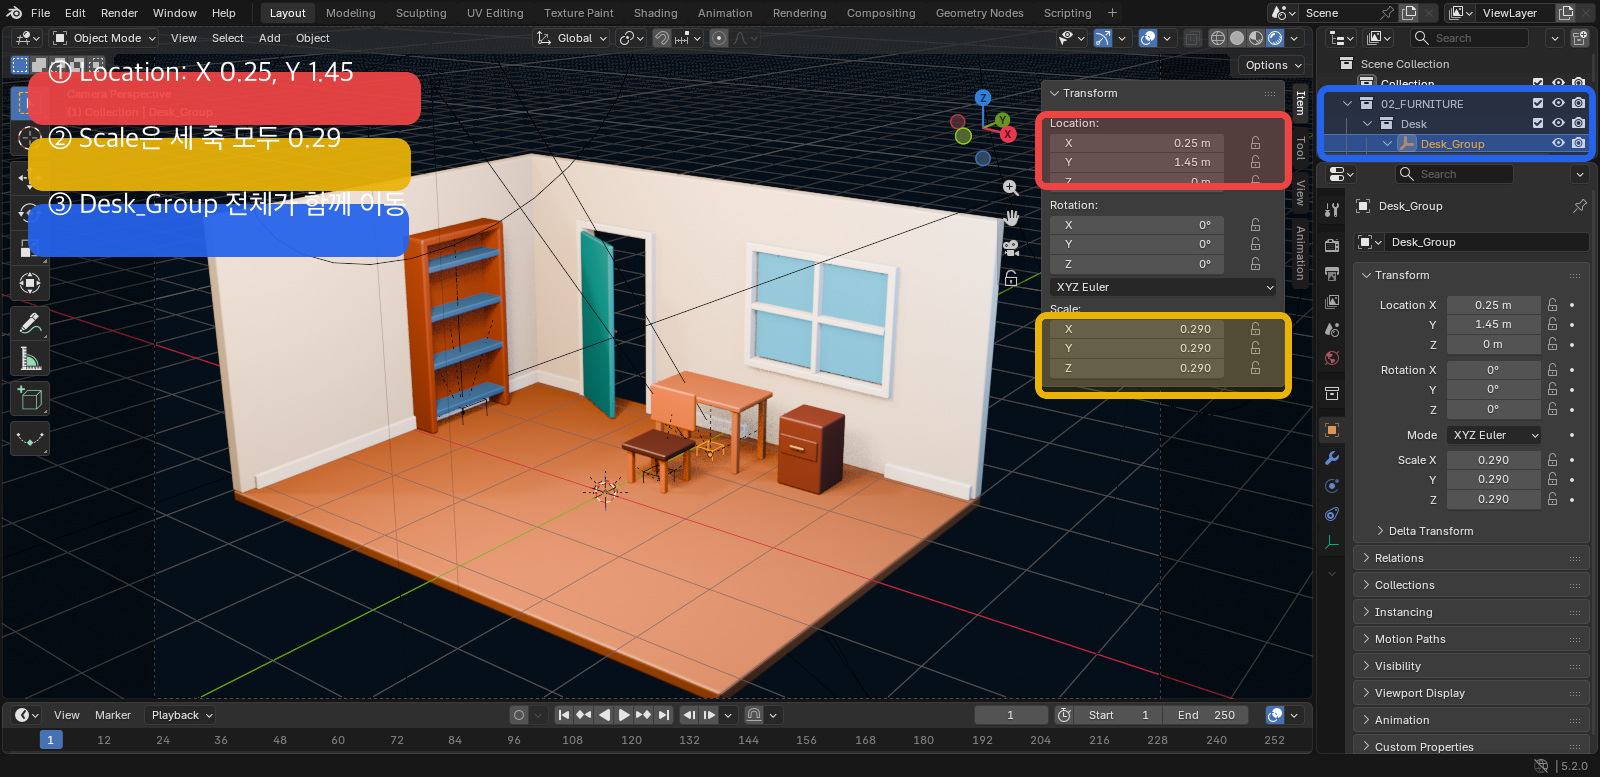This screenshot has width=1600, height=777.
Task: Open the viewport Options dropdown
Action: (1273, 65)
